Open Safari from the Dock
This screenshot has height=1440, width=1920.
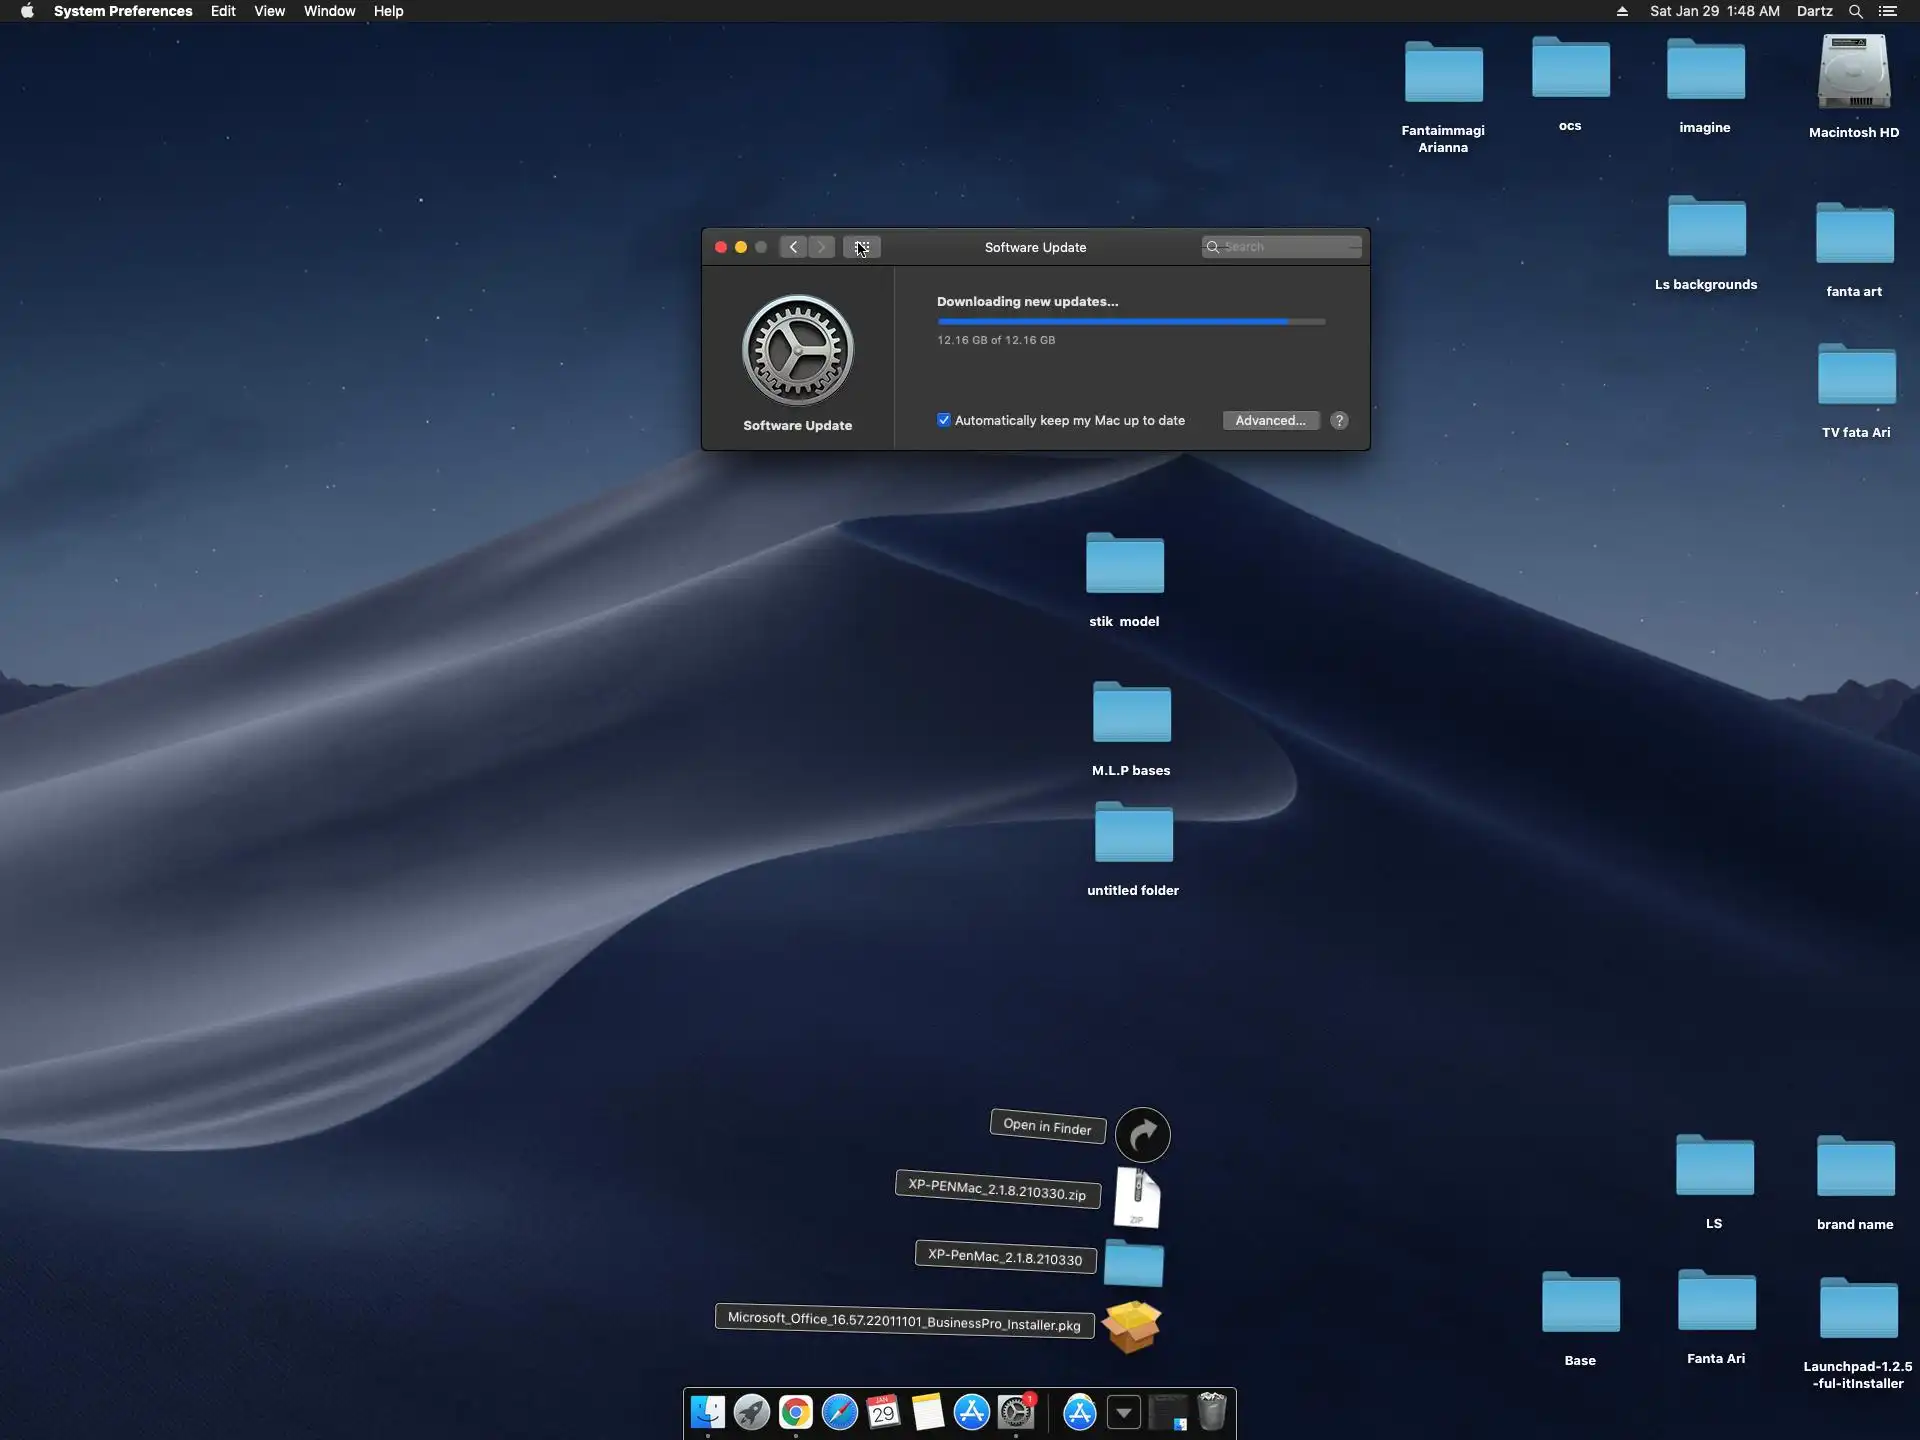point(840,1412)
